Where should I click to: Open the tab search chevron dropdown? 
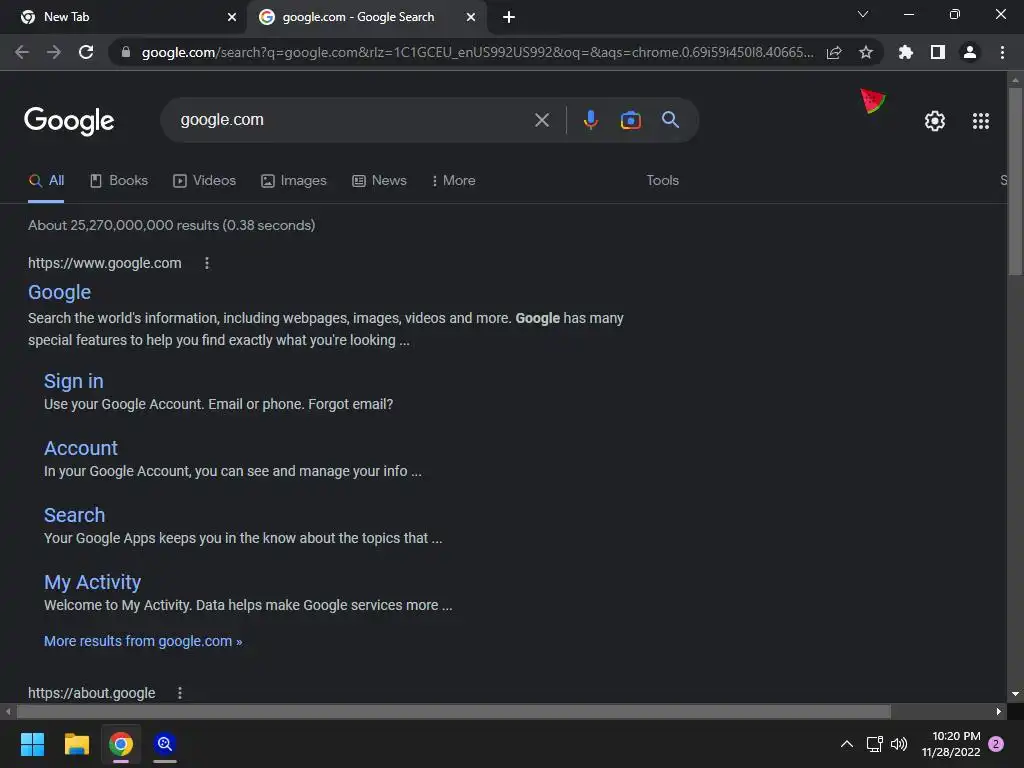pos(863,14)
